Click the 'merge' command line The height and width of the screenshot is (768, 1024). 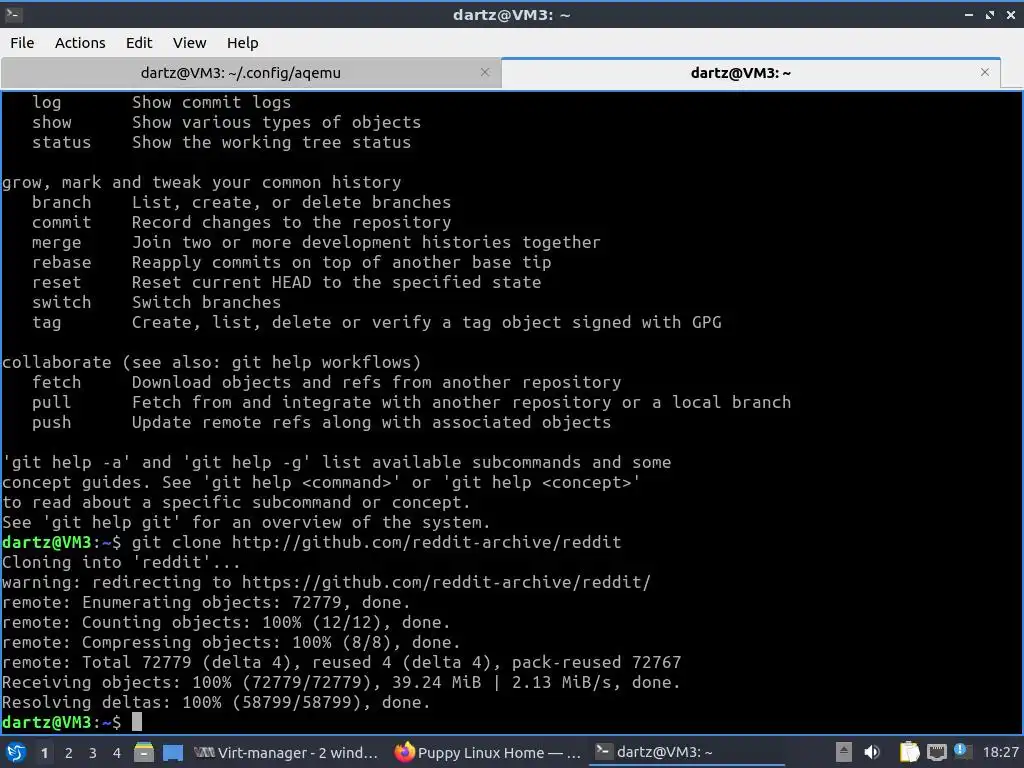[316, 242]
